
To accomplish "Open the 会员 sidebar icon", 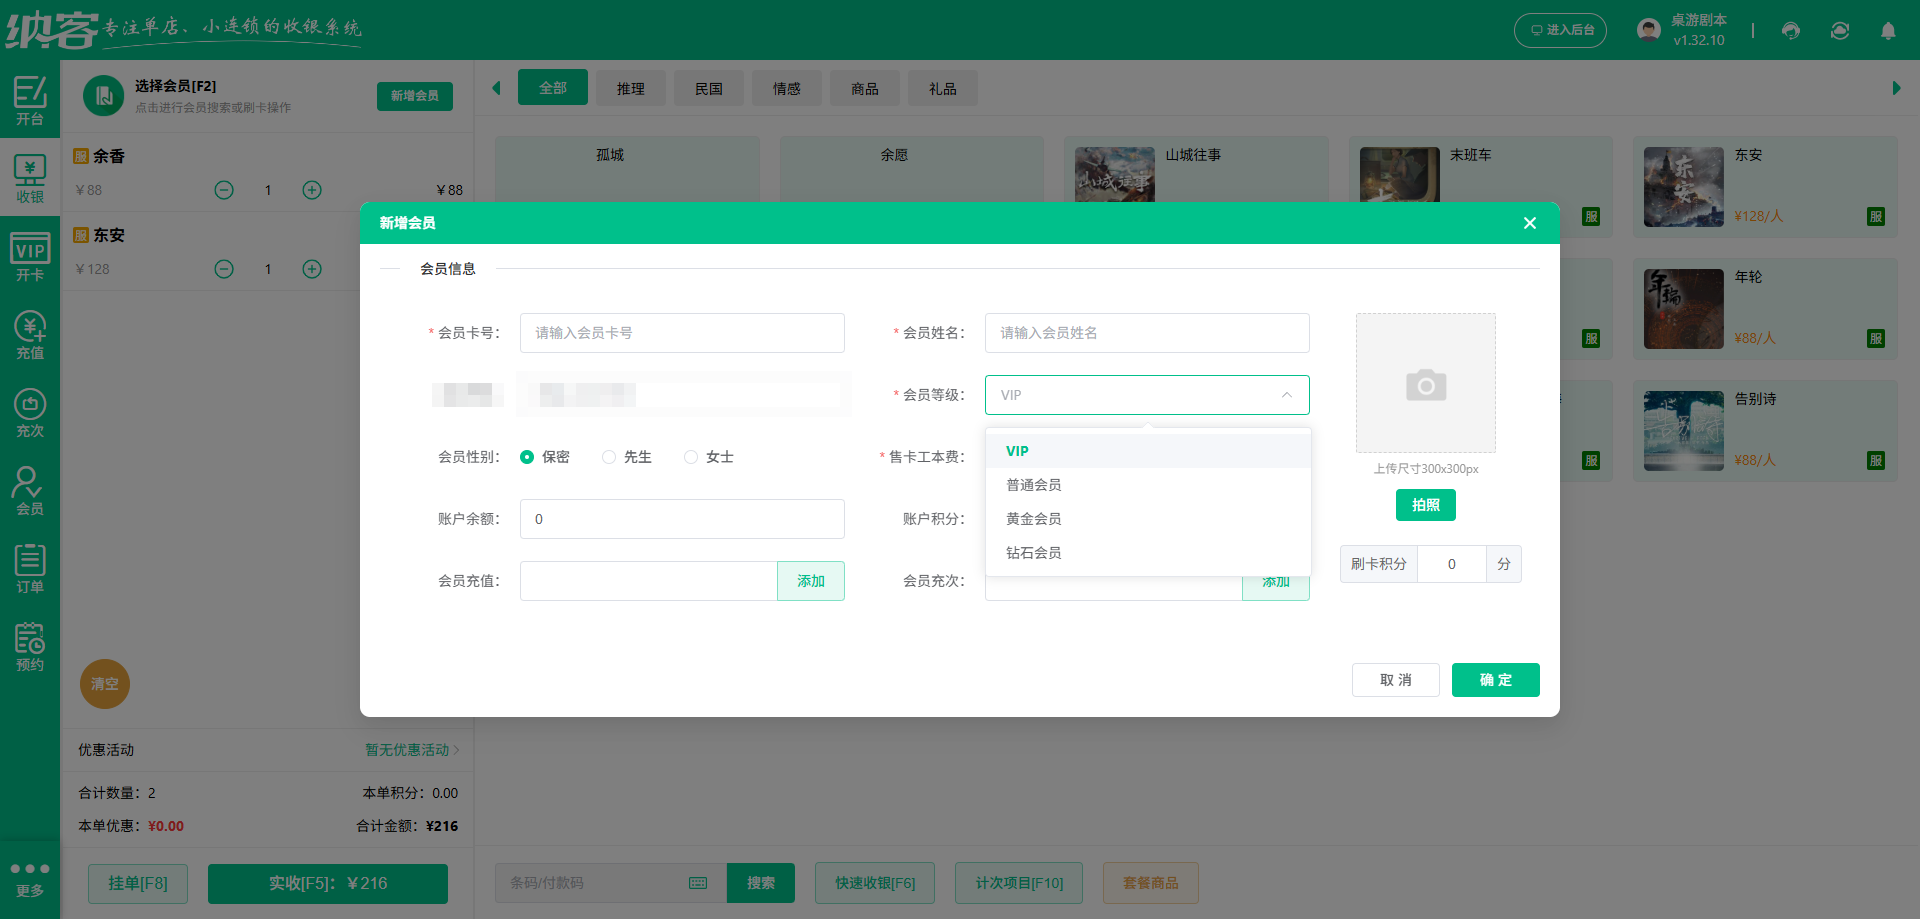I will [x=30, y=489].
